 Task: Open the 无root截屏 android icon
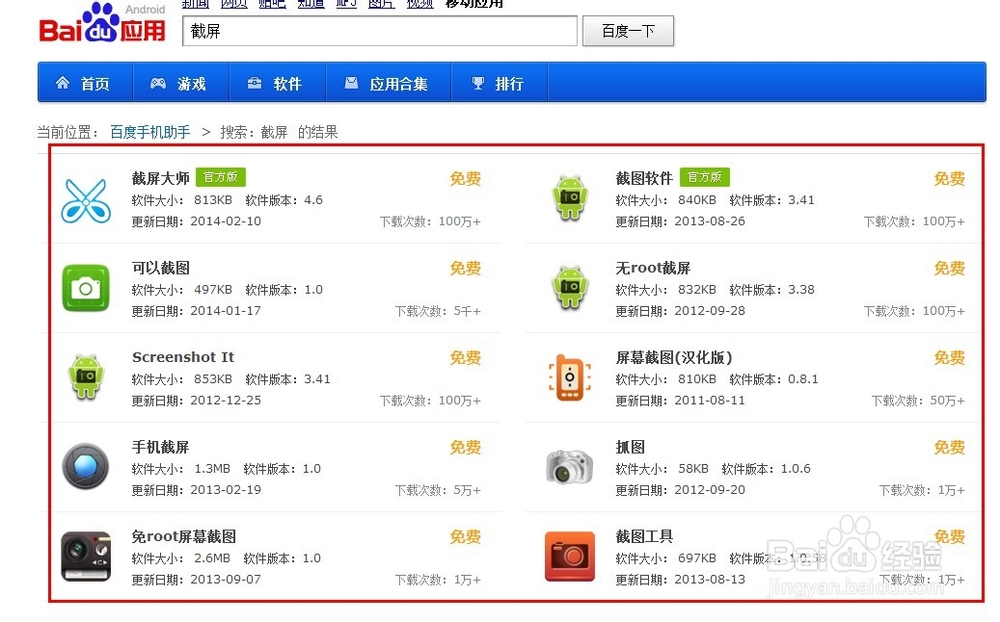click(x=570, y=288)
